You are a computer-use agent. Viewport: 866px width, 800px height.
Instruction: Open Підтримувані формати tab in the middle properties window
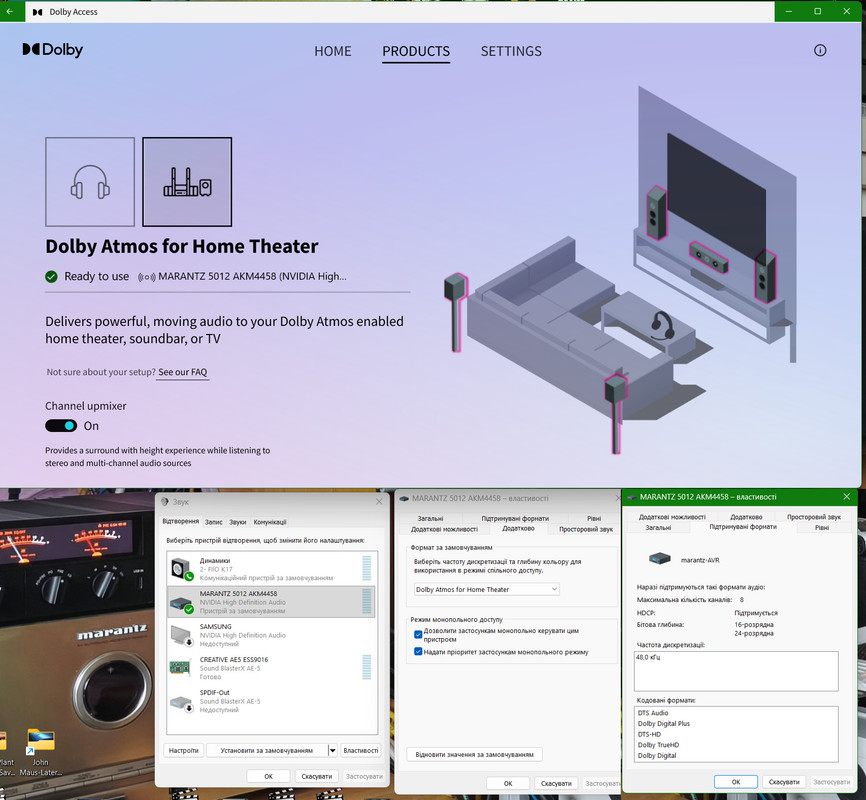tap(515, 518)
